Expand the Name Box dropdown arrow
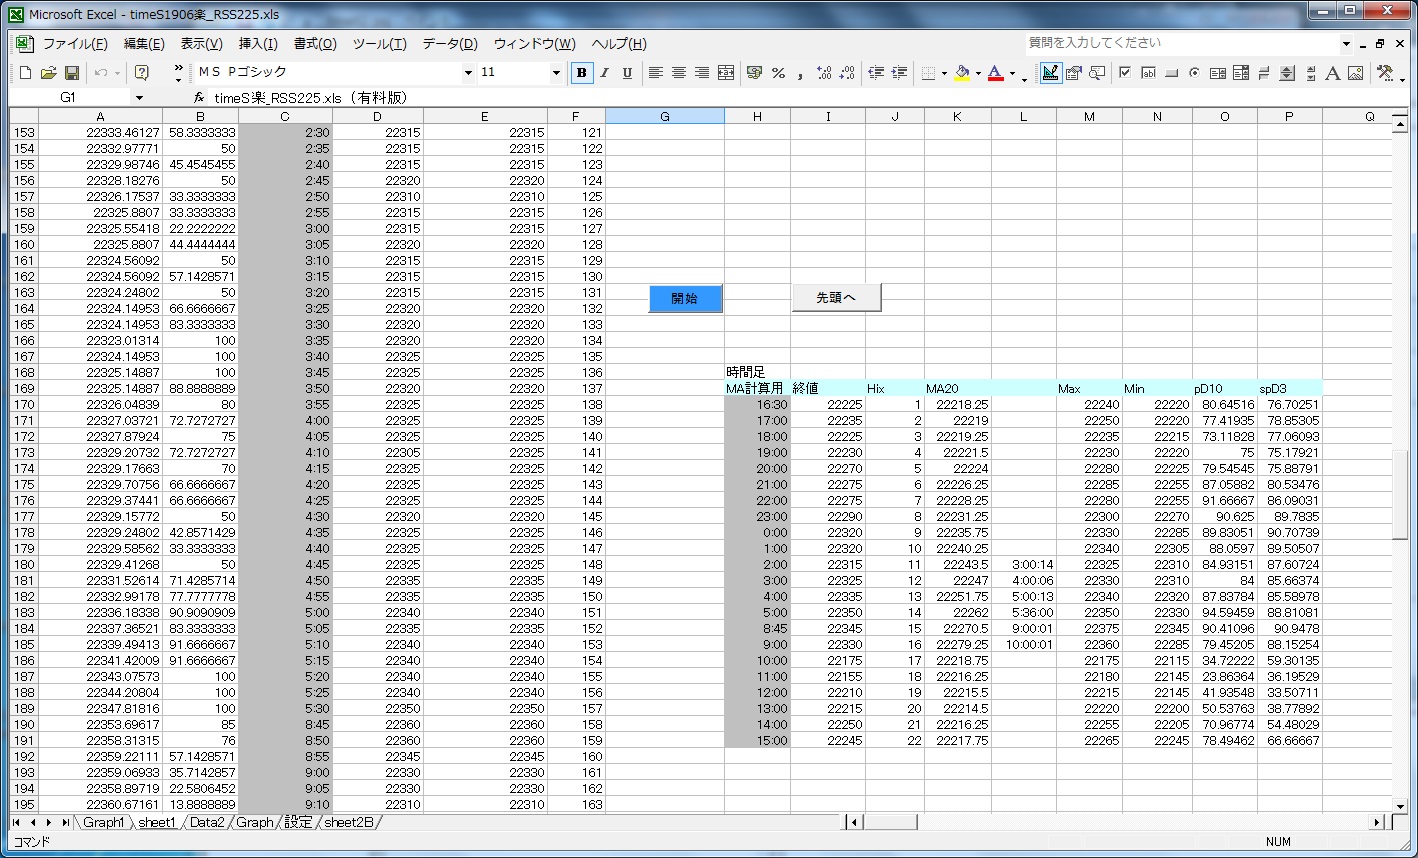 coord(139,98)
